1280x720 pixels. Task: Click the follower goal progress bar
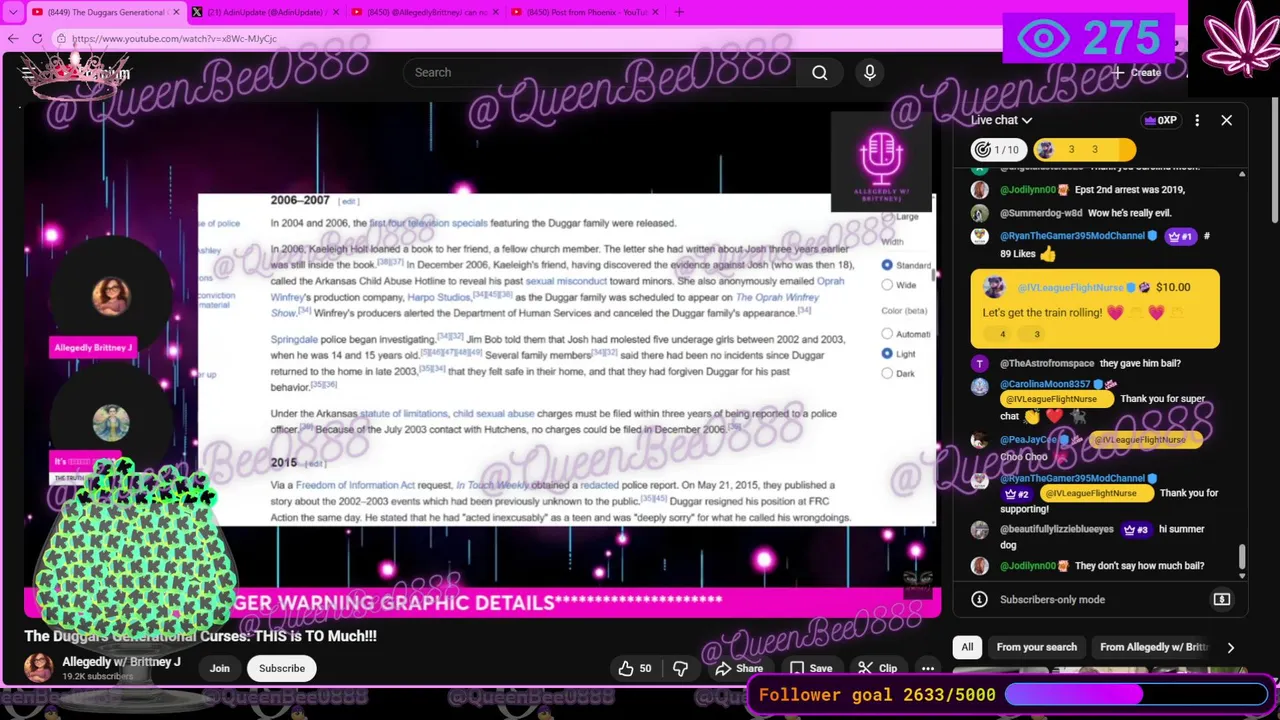(x=1135, y=694)
